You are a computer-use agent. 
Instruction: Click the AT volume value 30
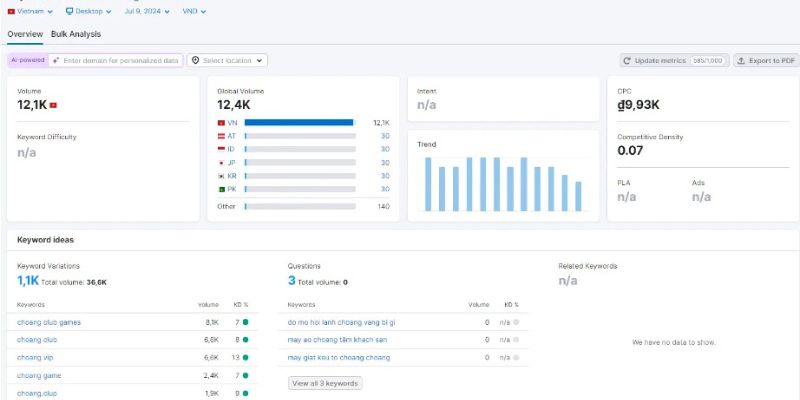[385, 136]
